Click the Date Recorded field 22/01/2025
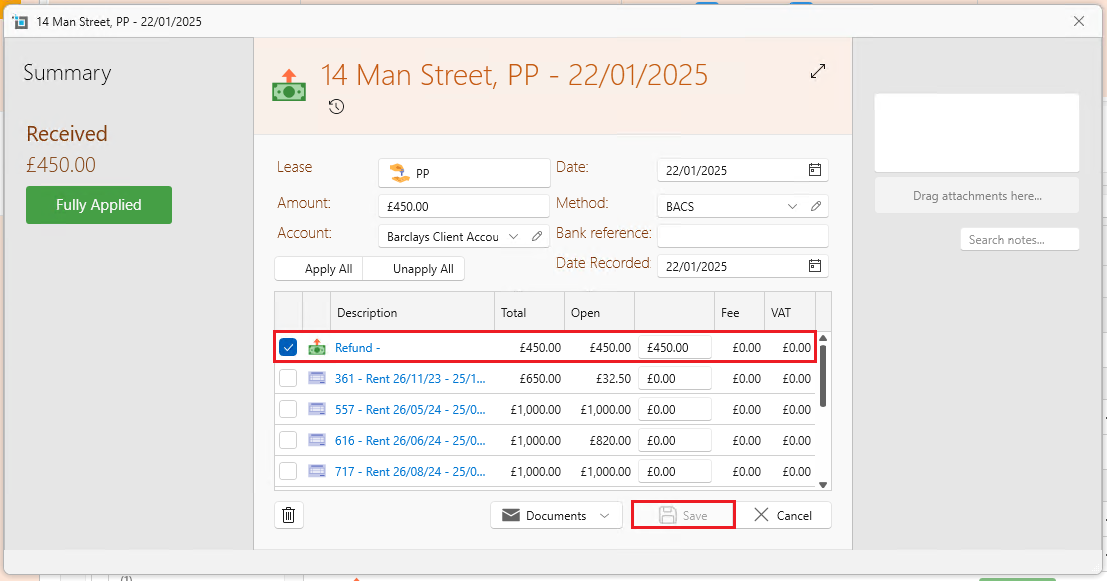Viewport: 1107px width, 581px height. 743,266
